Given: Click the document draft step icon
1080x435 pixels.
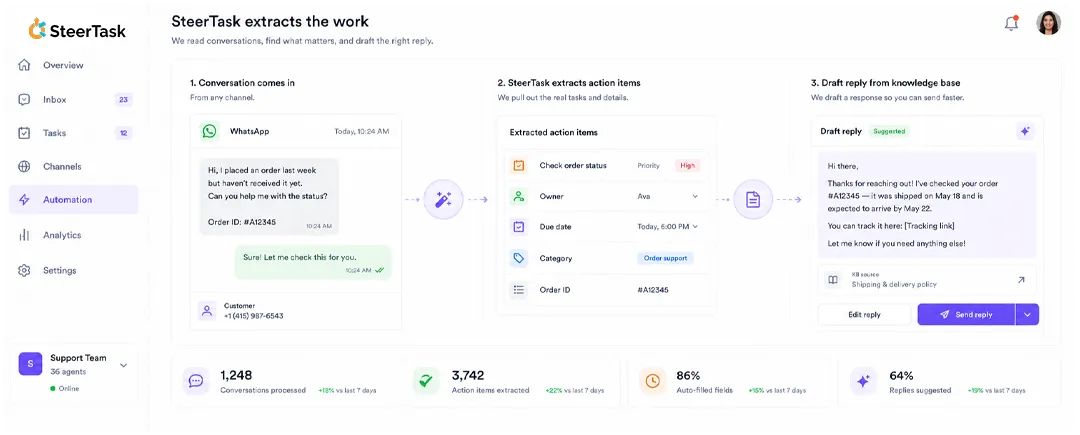Looking at the screenshot, I should 753,200.
